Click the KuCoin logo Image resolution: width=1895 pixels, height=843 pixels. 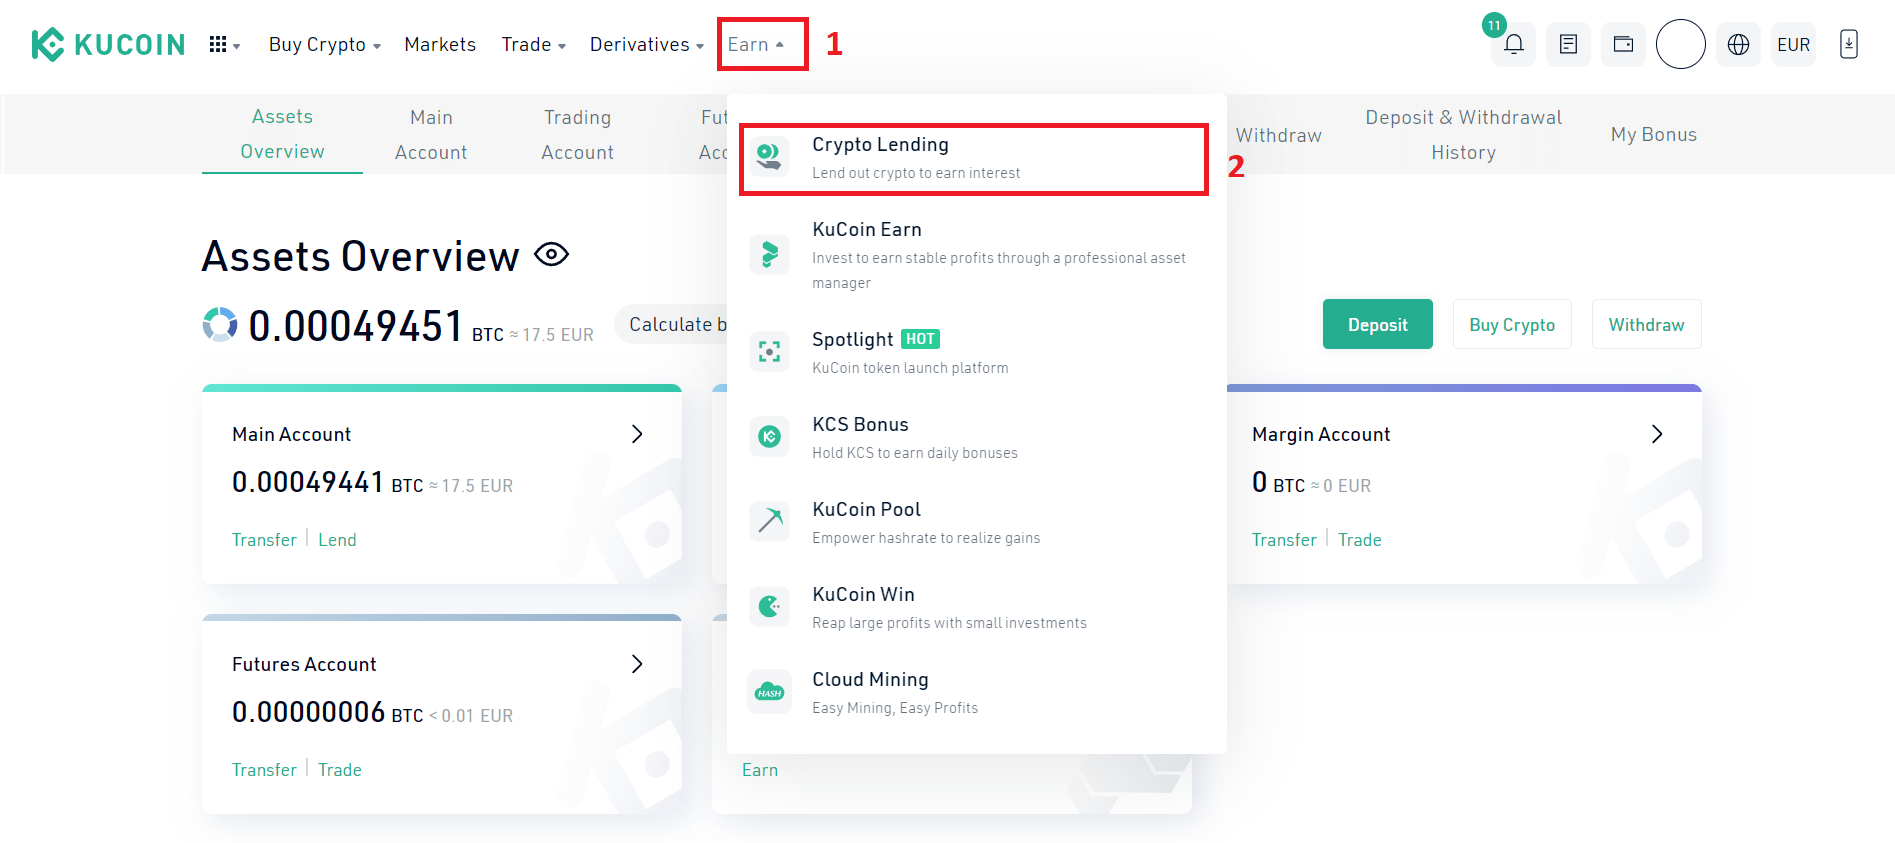point(108,45)
